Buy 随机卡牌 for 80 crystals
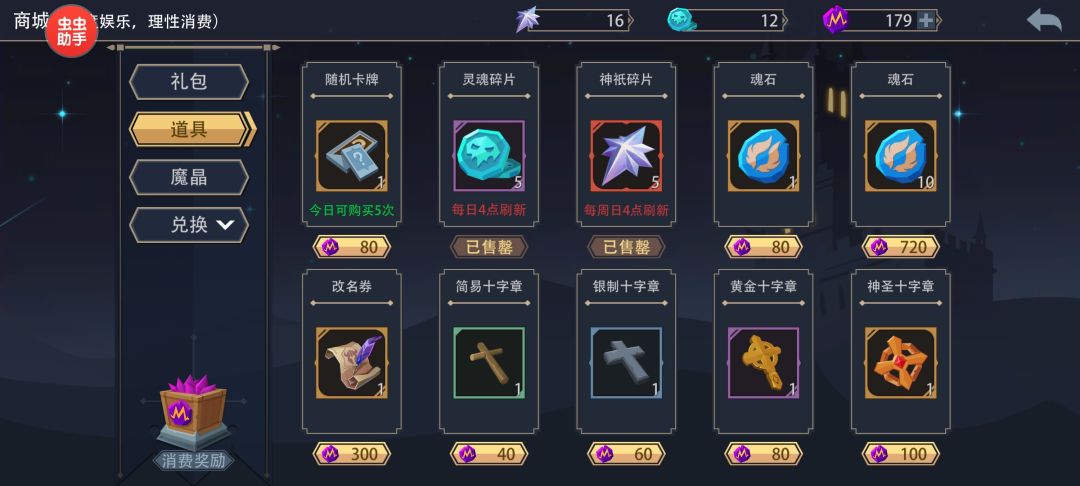 (351, 246)
